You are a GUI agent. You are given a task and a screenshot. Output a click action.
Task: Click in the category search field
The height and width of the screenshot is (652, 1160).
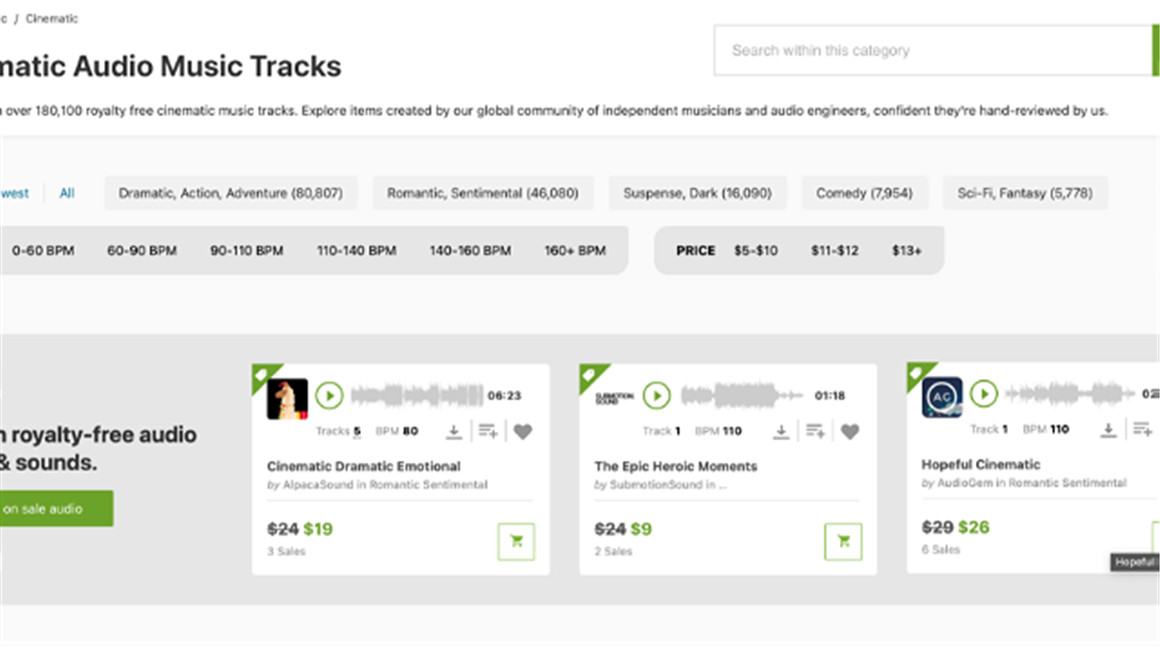930,50
